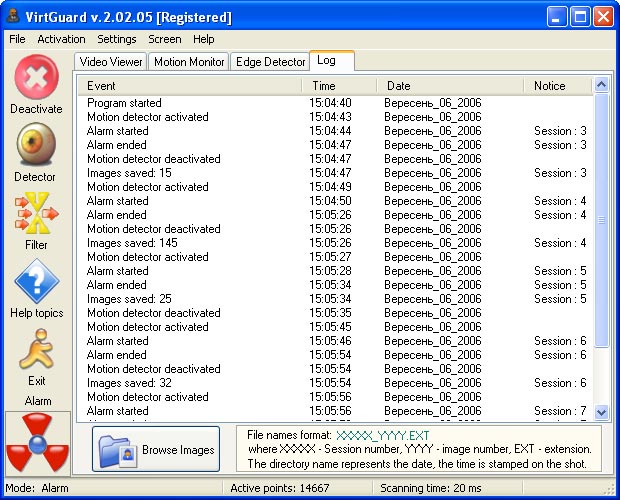Trigger the red radiation Alarm icon
Screen dimensions: 620x500
(x=38, y=443)
